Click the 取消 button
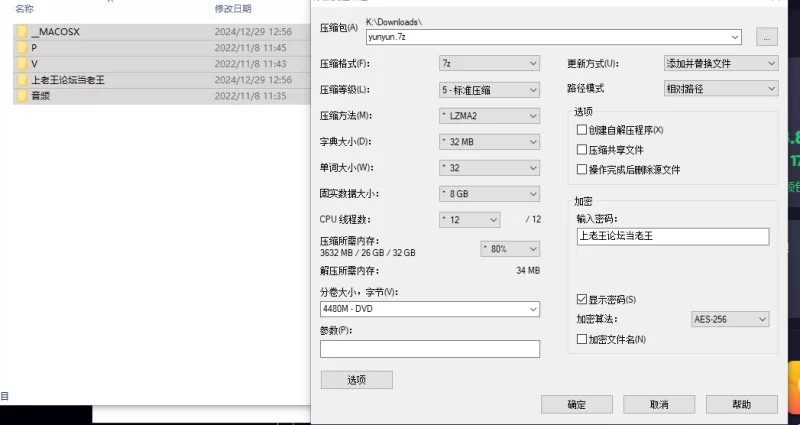800x425 pixels. pyautogui.click(x=659, y=405)
